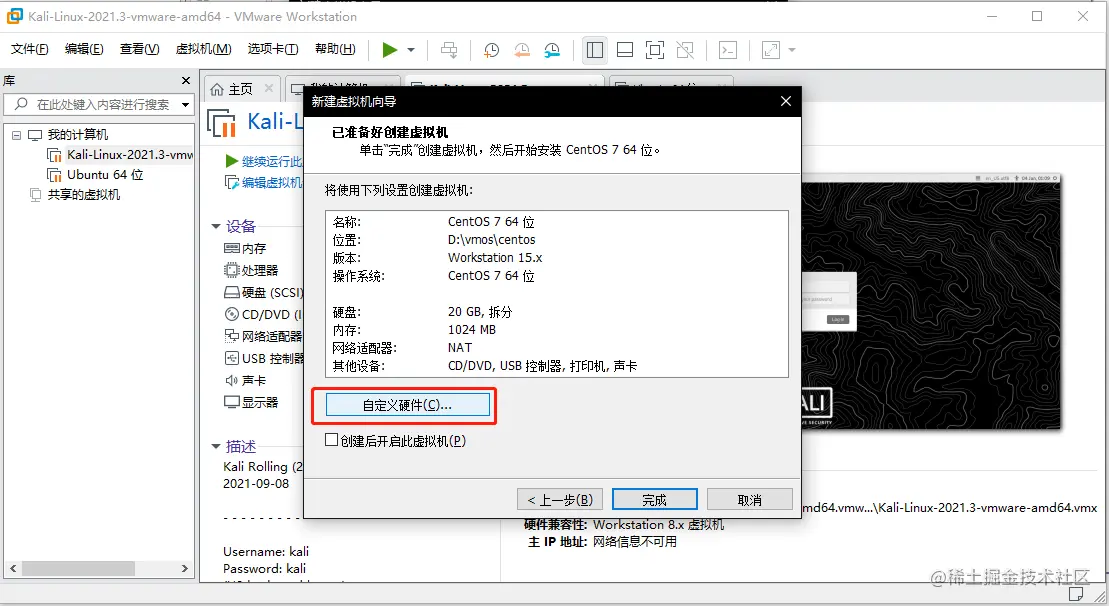This screenshot has width=1109, height=606.
Task: Take a snapshot with the clock-plus icon
Action: (491, 49)
